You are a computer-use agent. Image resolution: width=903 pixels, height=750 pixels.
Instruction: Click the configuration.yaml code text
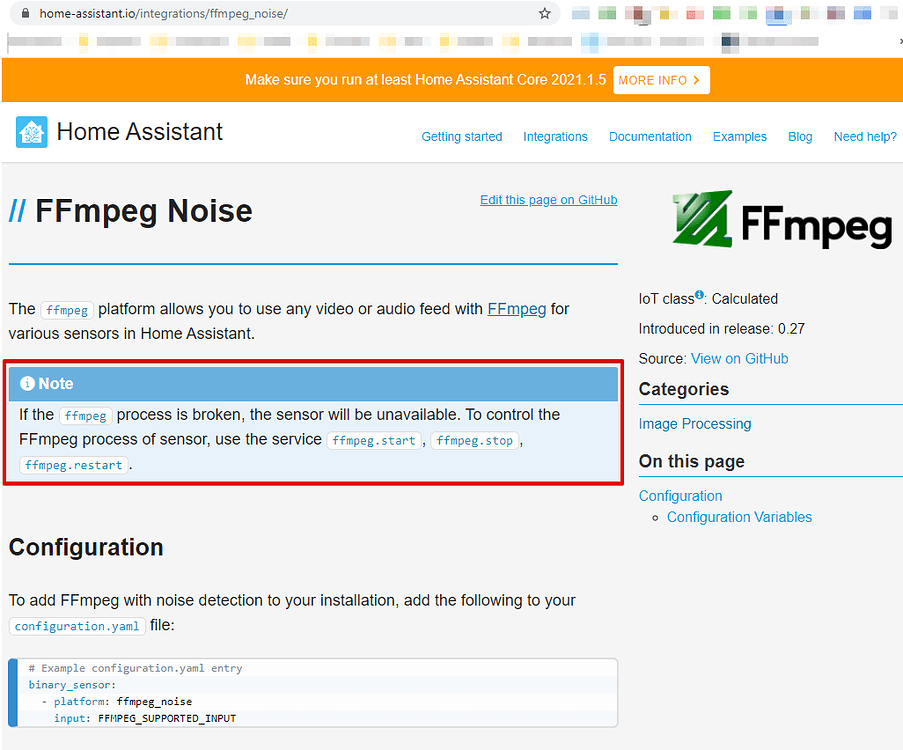77,626
